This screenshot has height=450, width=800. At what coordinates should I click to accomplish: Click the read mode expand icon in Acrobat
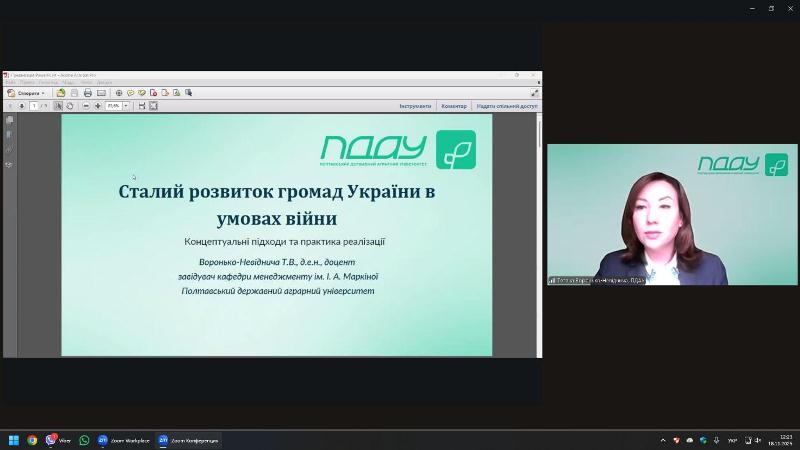click(534, 93)
